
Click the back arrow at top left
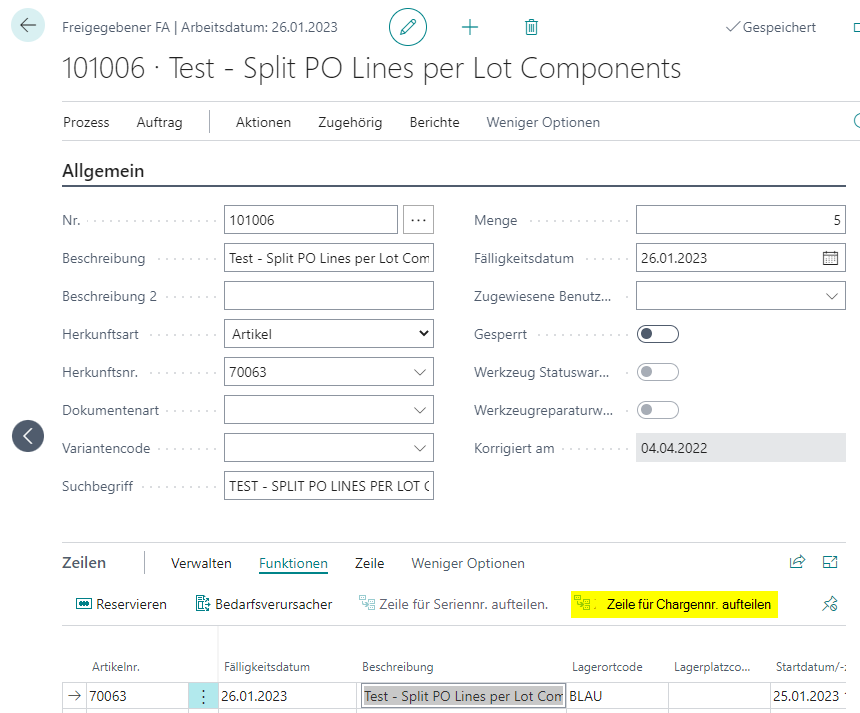[27, 25]
